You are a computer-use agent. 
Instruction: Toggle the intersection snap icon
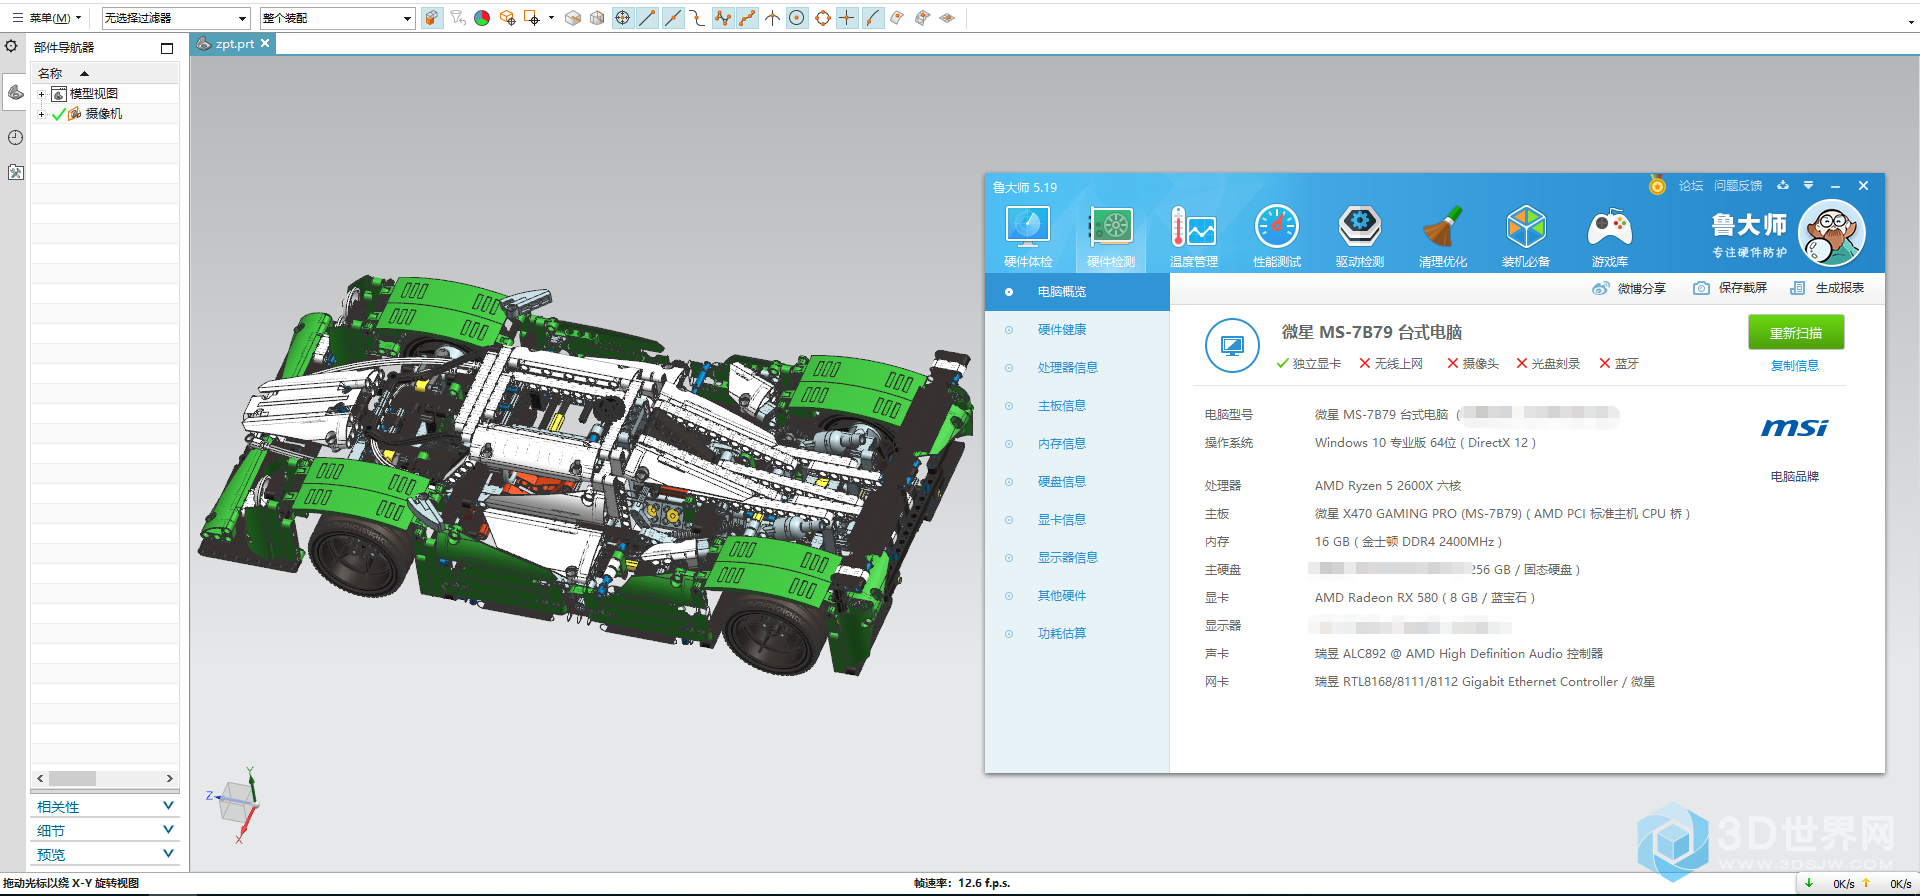coord(772,18)
